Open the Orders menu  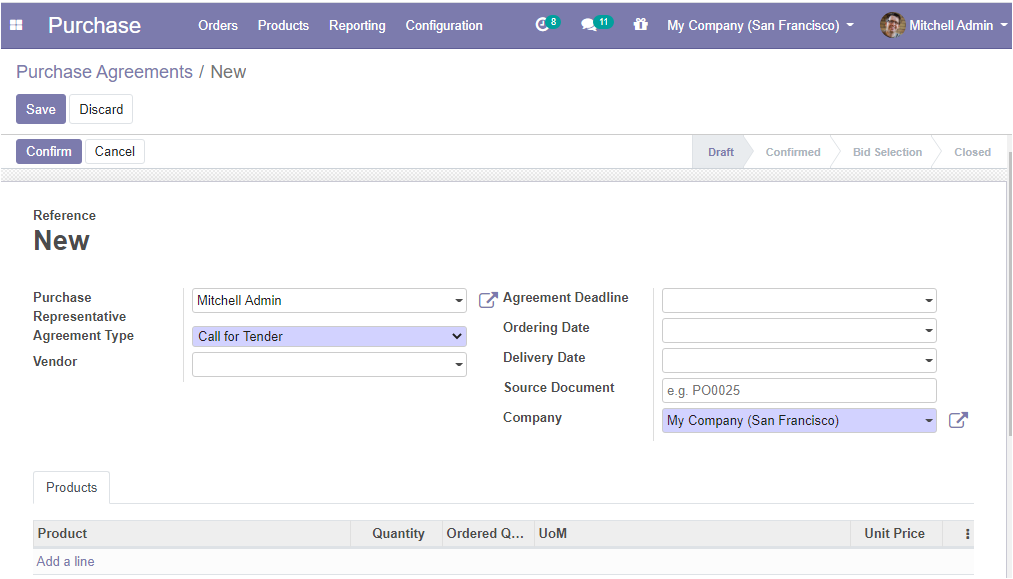(x=218, y=25)
